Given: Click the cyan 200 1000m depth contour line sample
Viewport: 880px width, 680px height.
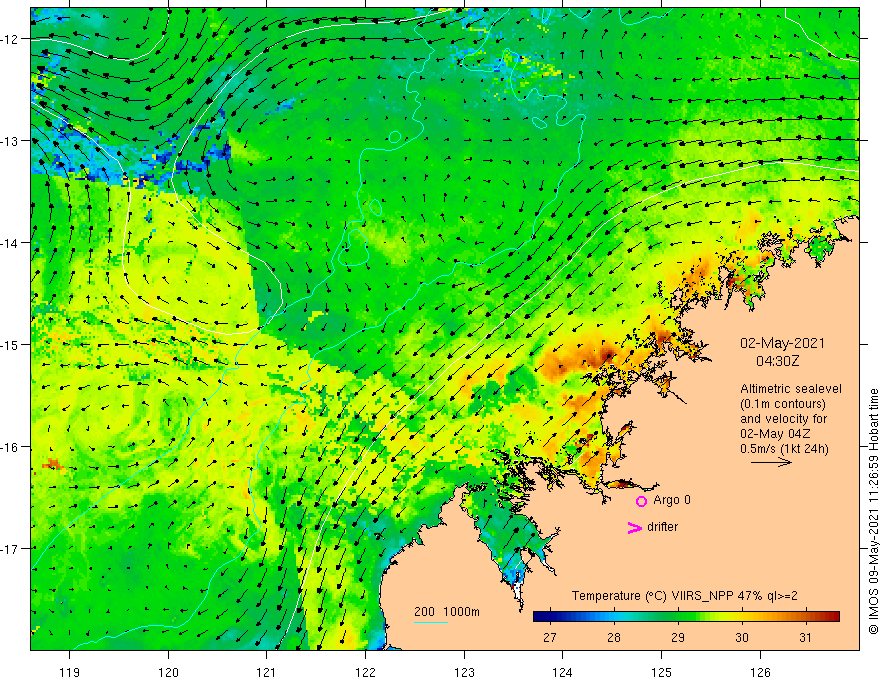Looking at the screenshot, I should coord(431,622).
